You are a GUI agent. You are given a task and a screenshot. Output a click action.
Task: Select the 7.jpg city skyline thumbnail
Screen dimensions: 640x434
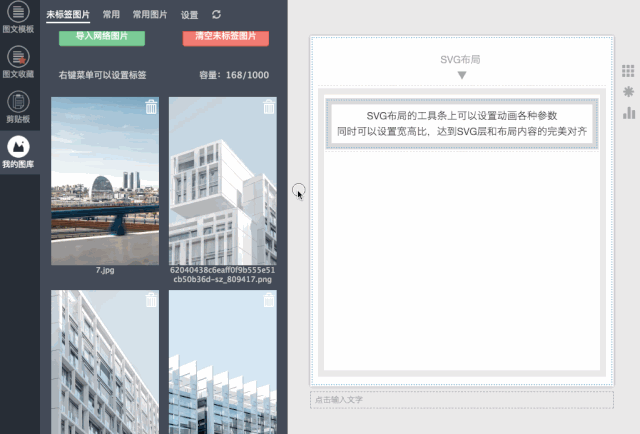(105, 181)
